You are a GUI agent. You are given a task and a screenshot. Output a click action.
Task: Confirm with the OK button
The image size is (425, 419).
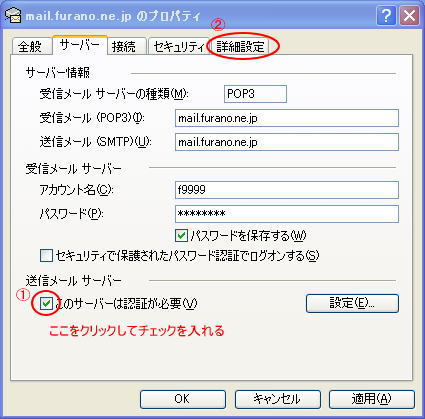[x=183, y=399]
